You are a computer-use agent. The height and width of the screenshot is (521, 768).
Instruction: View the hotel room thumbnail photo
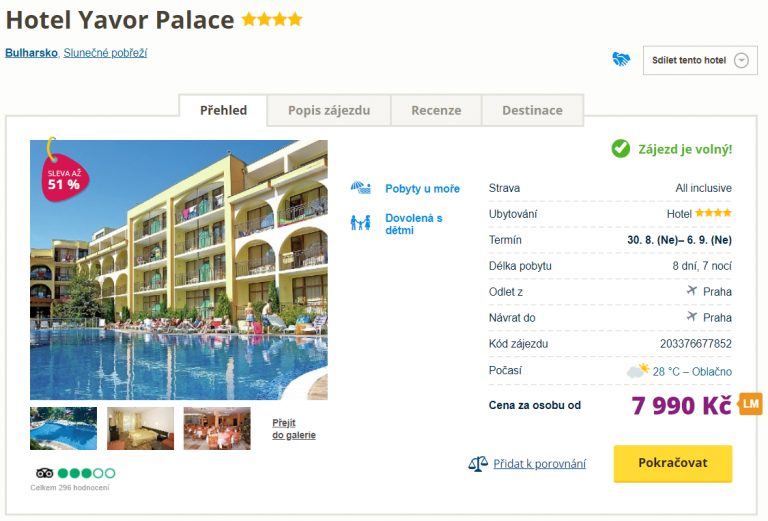(x=140, y=428)
